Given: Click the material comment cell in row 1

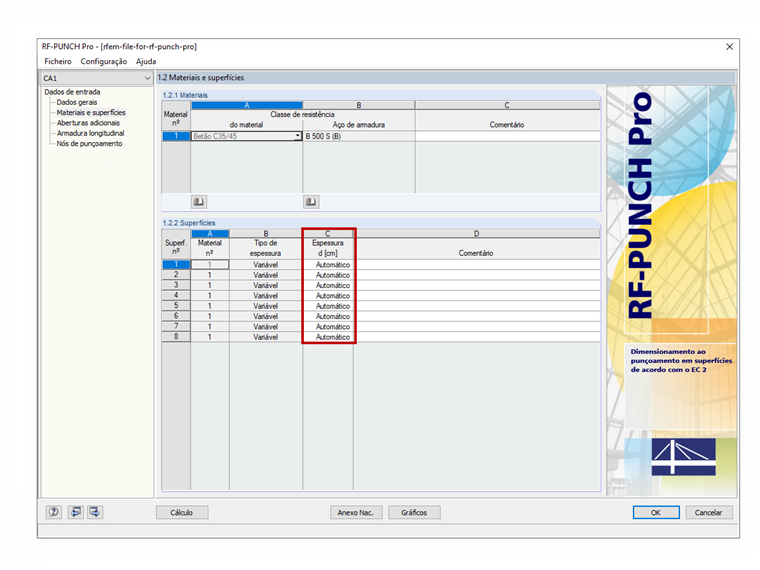Looking at the screenshot, I should (507, 136).
